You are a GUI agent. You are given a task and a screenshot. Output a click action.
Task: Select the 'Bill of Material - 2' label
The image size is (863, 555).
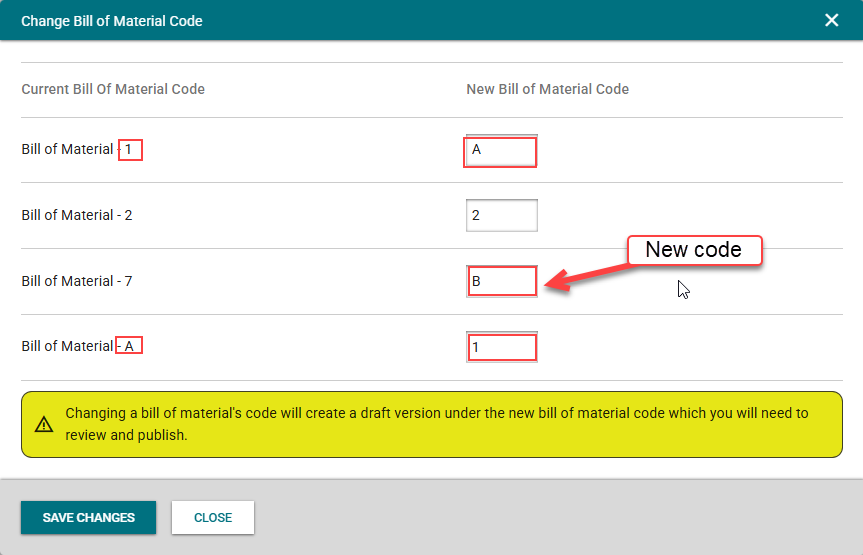(77, 215)
